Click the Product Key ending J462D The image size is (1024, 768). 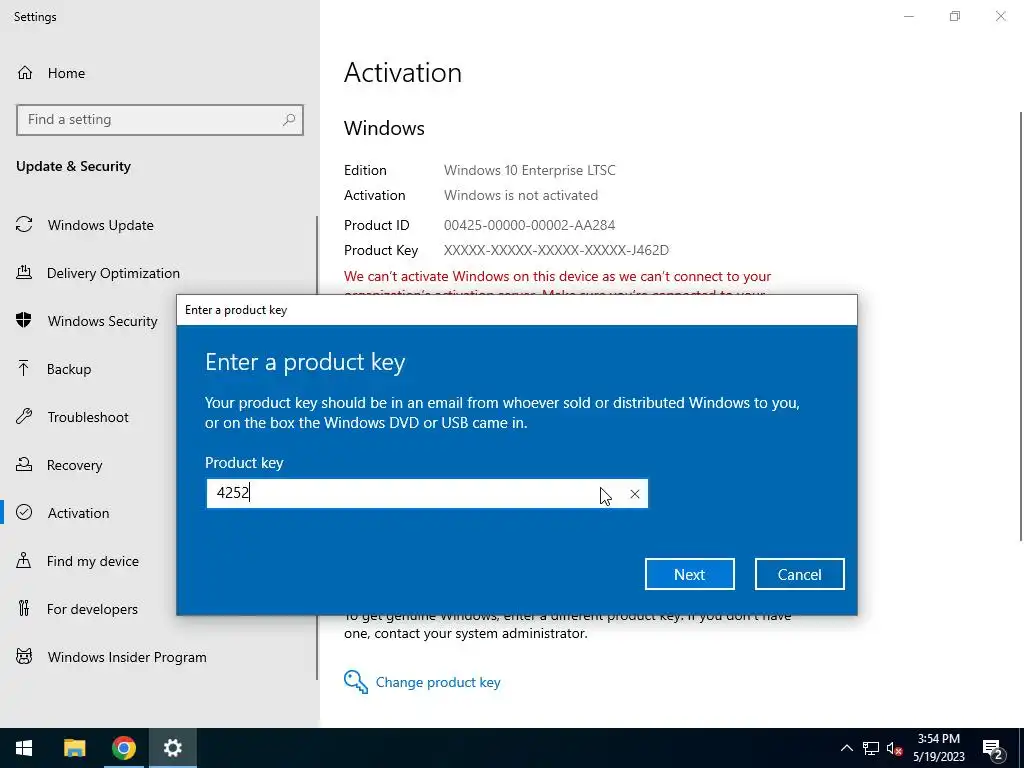556,250
